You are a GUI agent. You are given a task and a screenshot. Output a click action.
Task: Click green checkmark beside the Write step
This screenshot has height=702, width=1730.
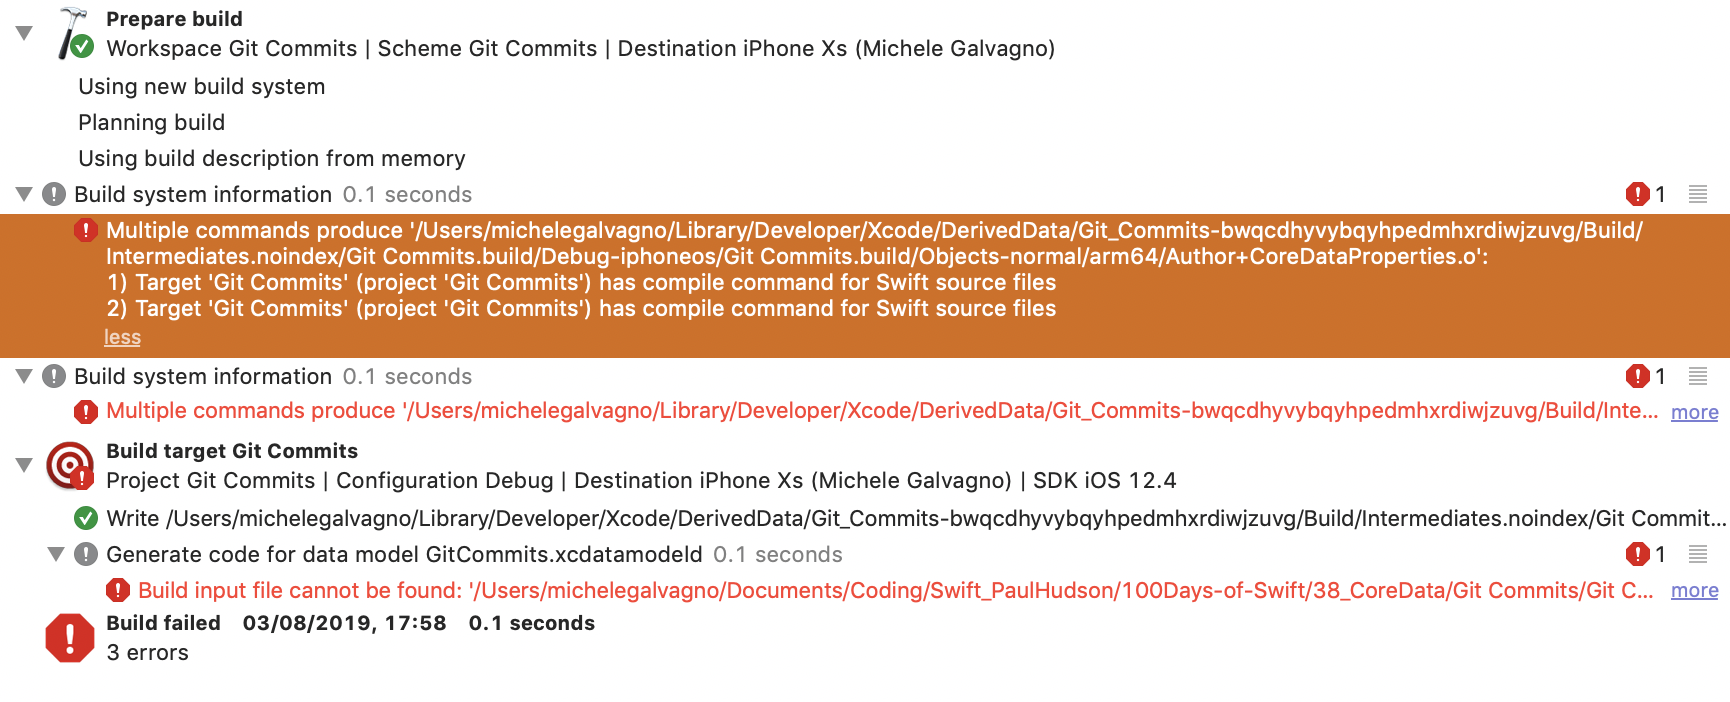click(86, 518)
